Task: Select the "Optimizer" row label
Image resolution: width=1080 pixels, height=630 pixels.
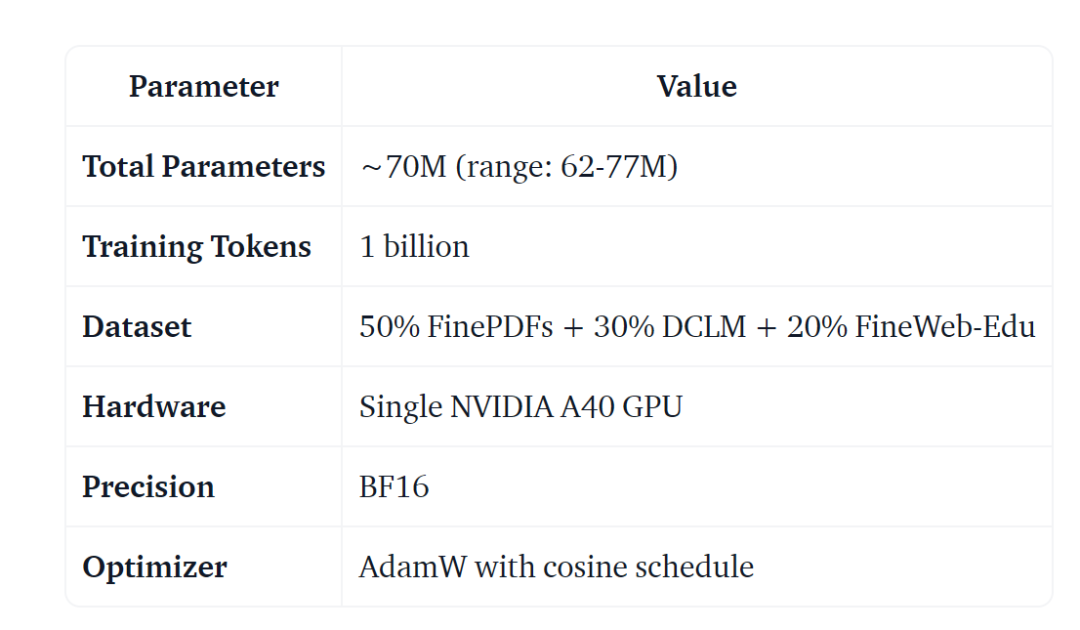Action: click(x=154, y=567)
